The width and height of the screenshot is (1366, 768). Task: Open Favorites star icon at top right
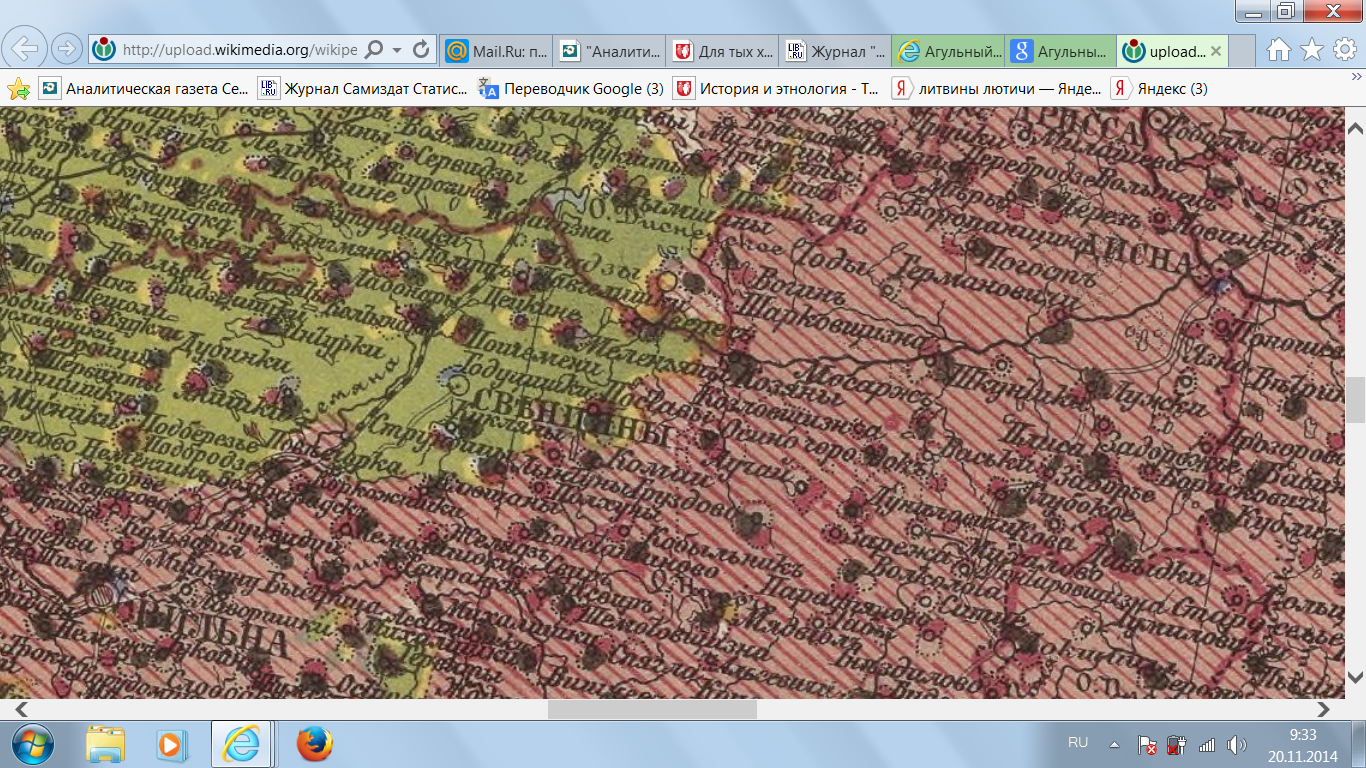pyautogui.click(x=1312, y=49)
